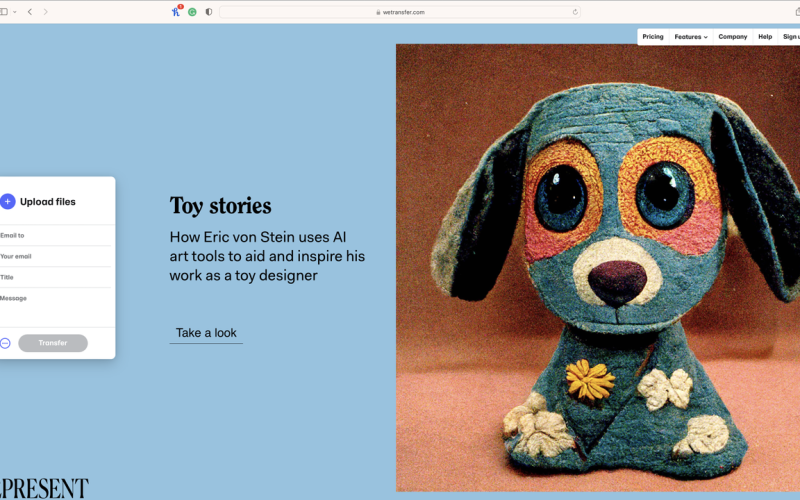This screenshot has width=800, height=500.
Task: Go forward with the browser forward arrow
Action: pos(45,12)
